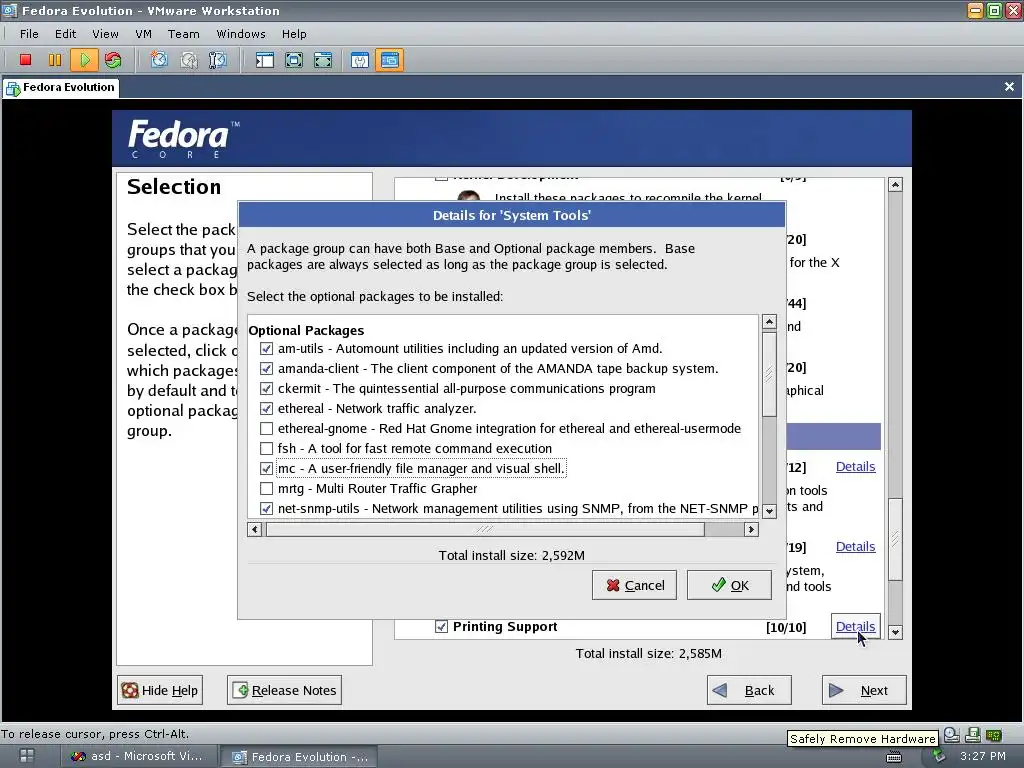Click the green Power On play icon
Image resolution: width=1024 pixels, height=768 pixels.
(x=84, y=60)
